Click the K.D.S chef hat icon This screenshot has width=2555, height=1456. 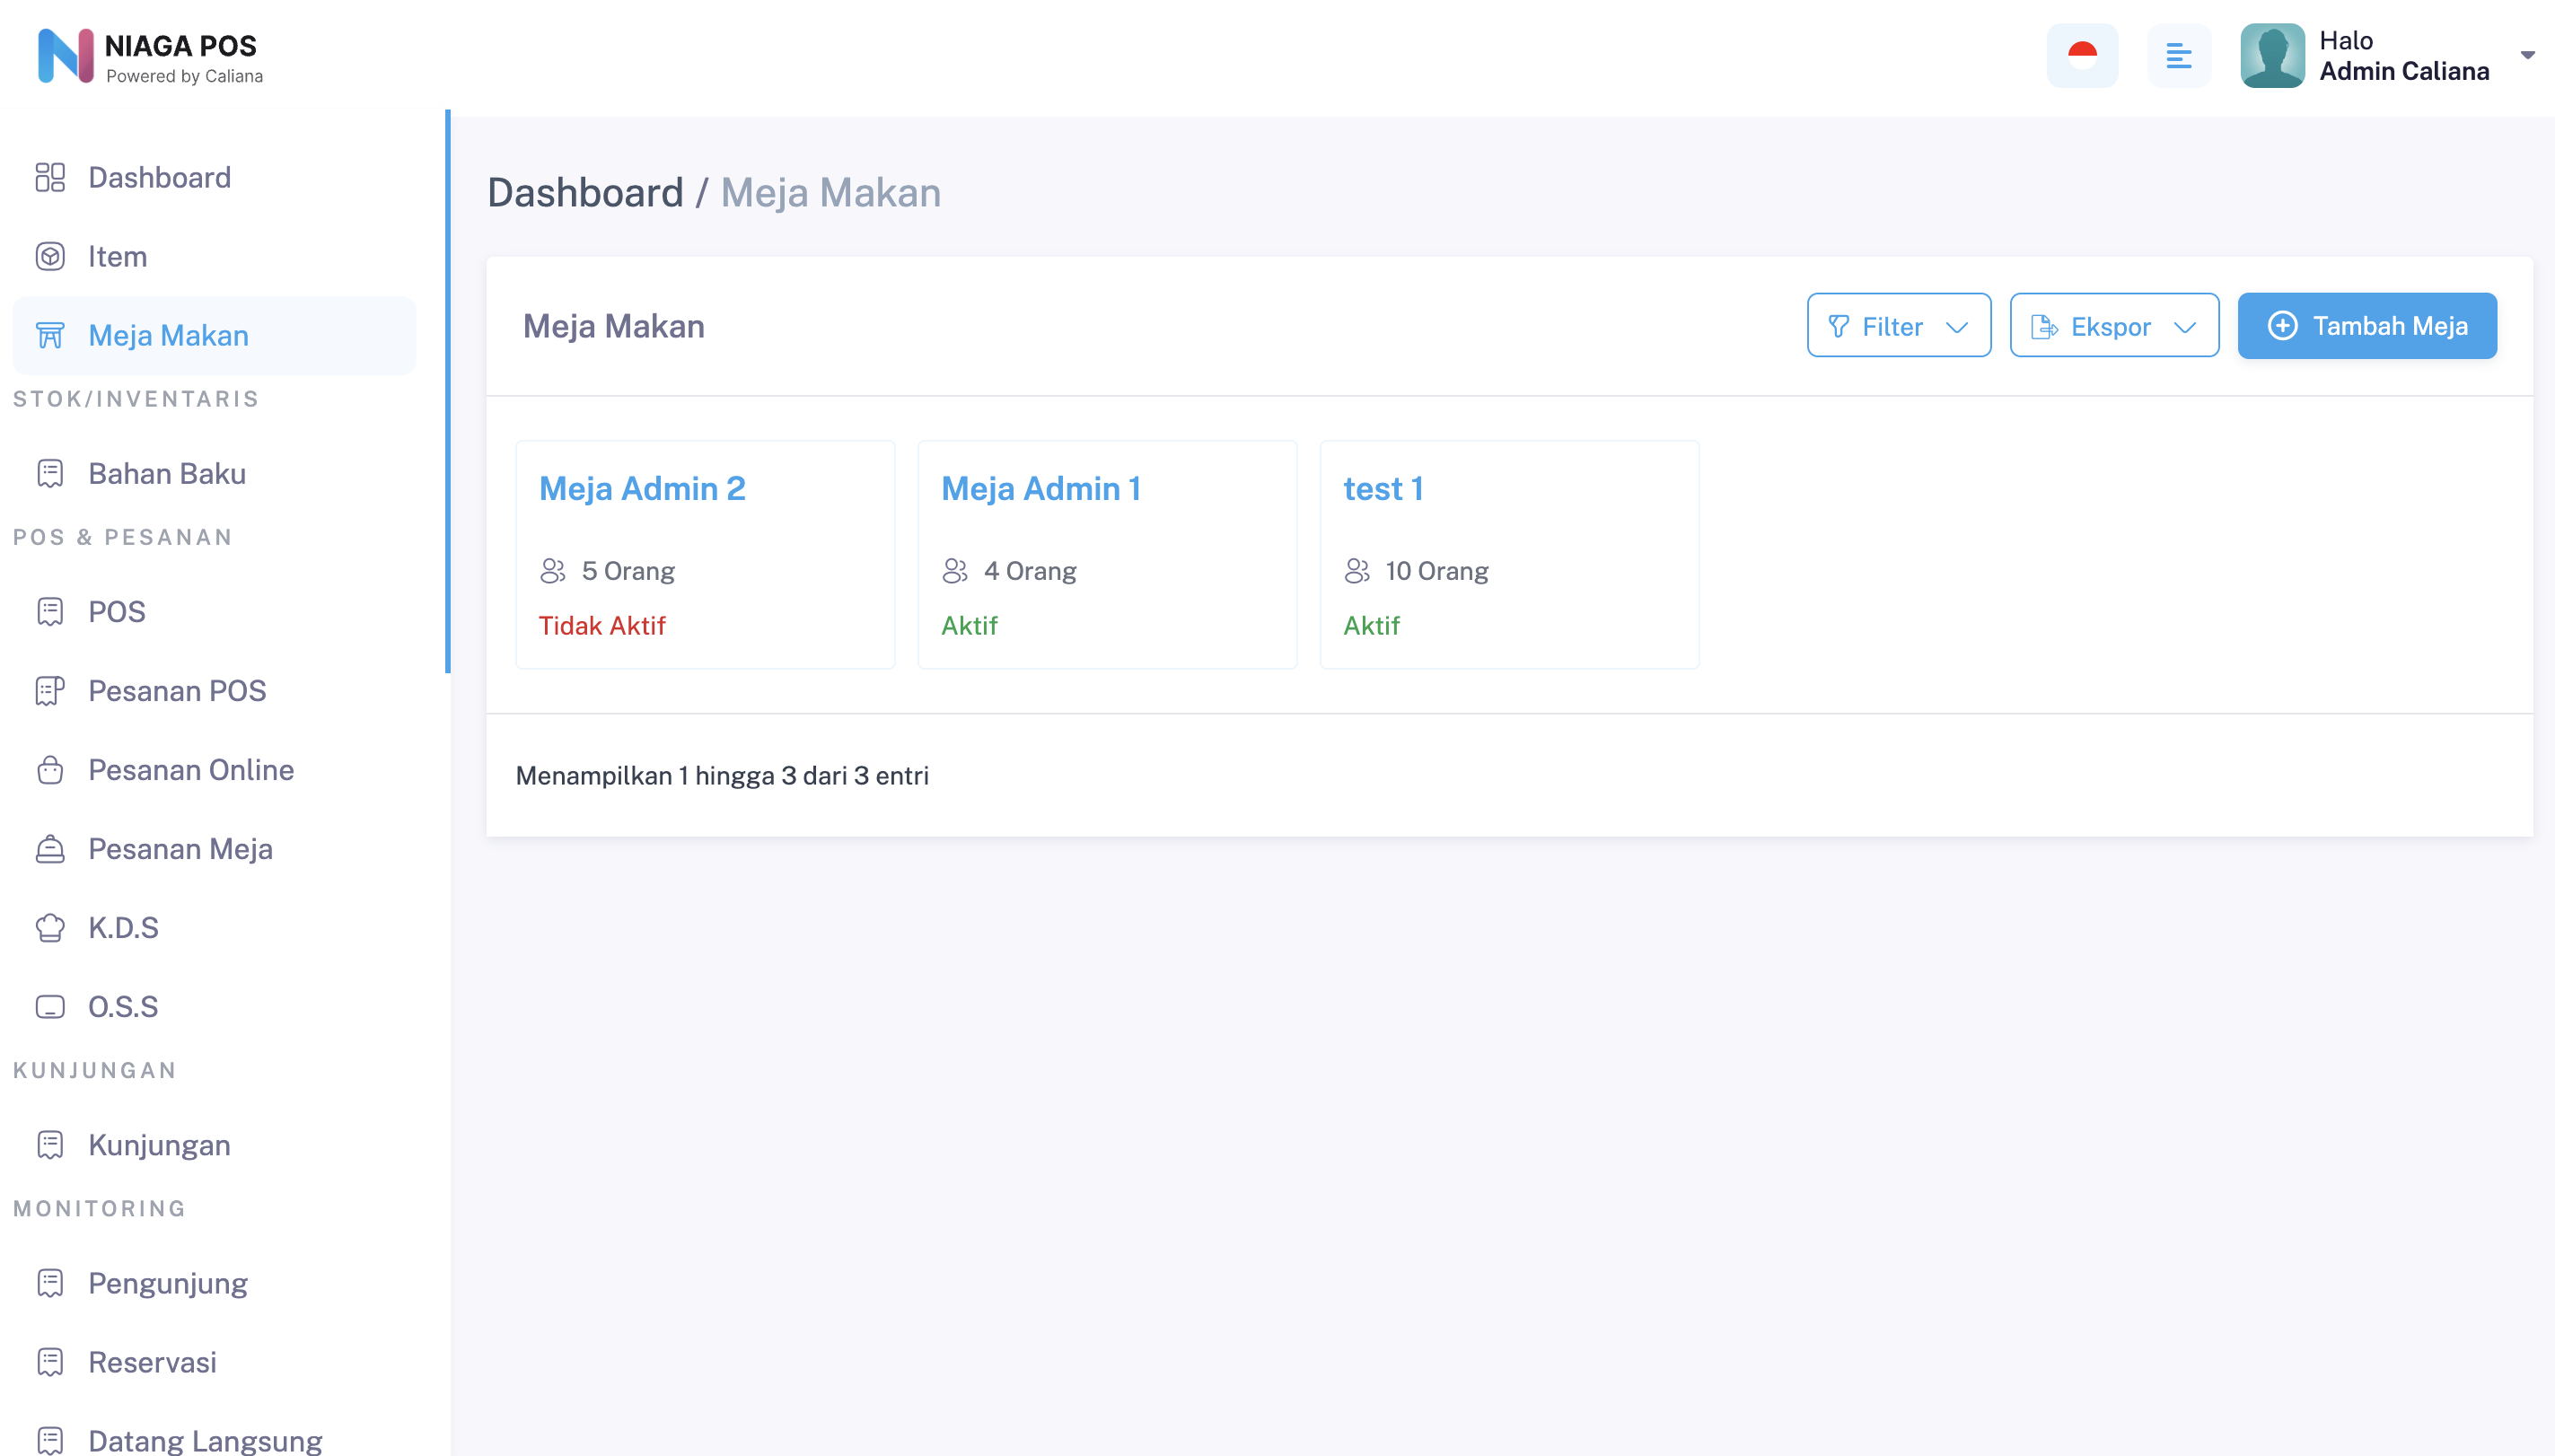click(50, 928)
